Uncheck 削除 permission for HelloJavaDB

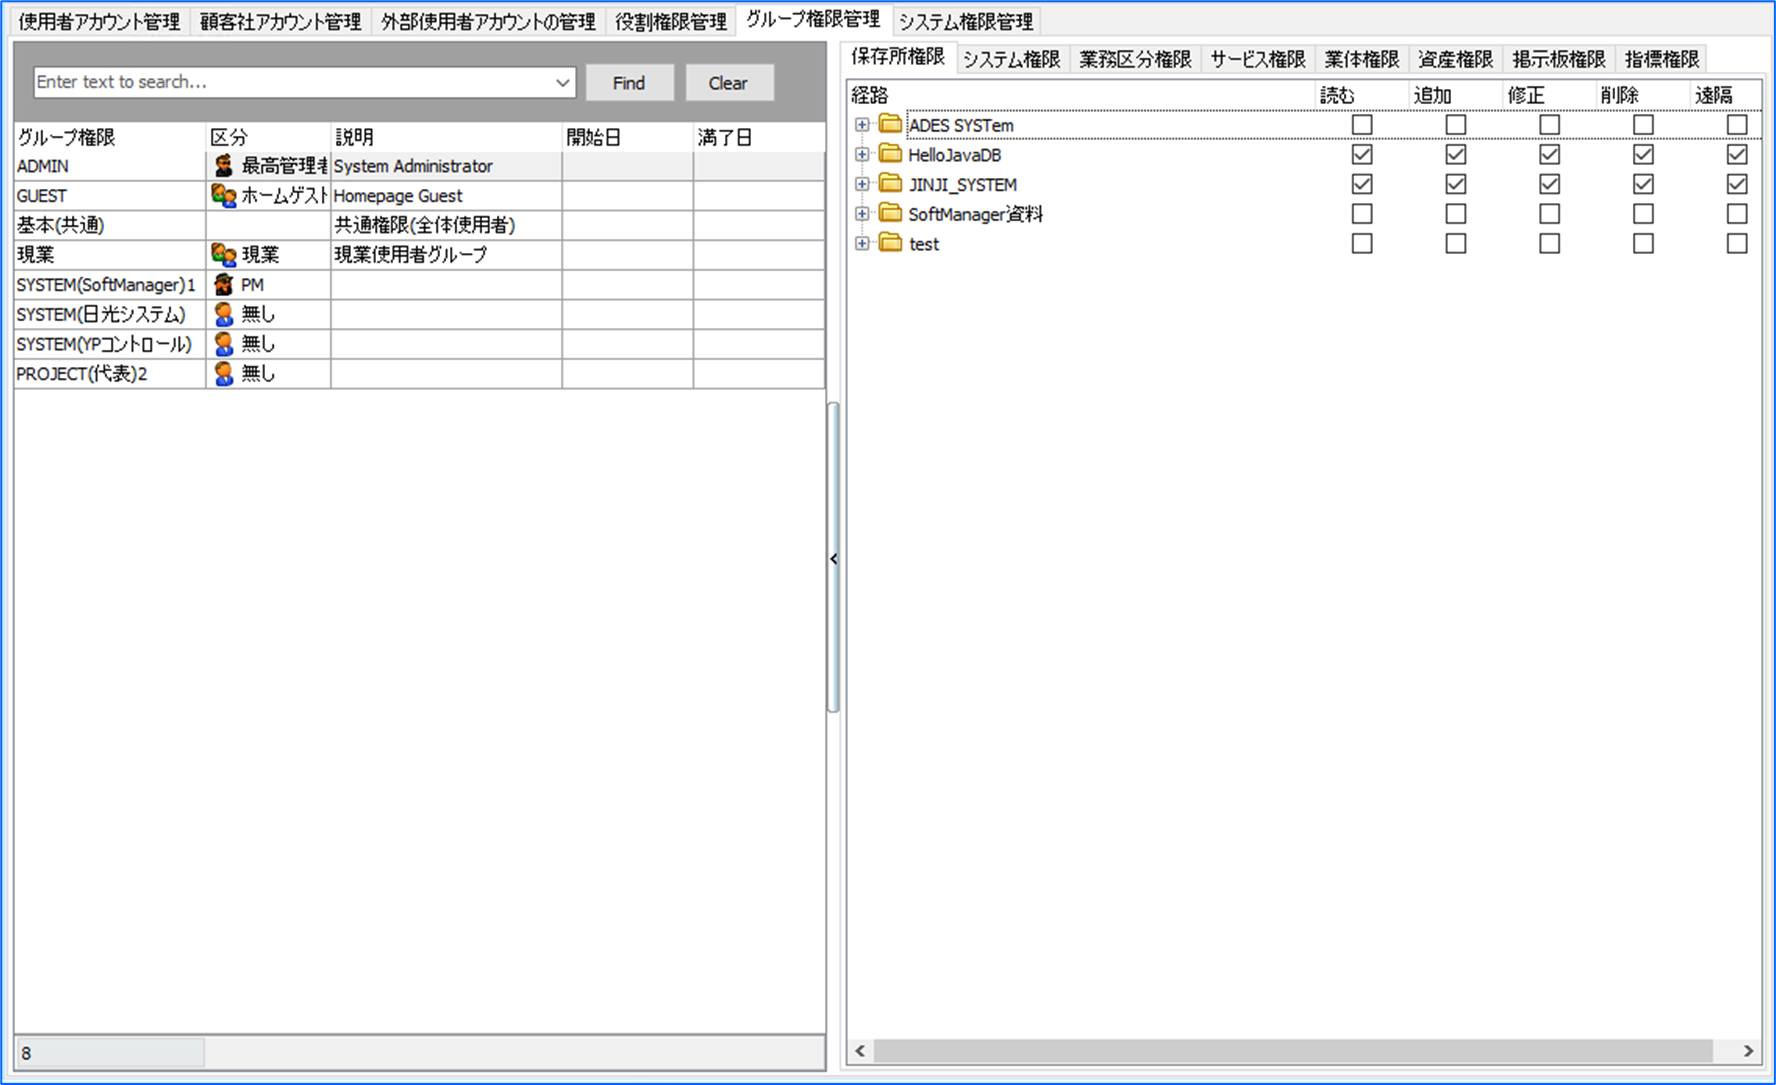point(1642,155)
